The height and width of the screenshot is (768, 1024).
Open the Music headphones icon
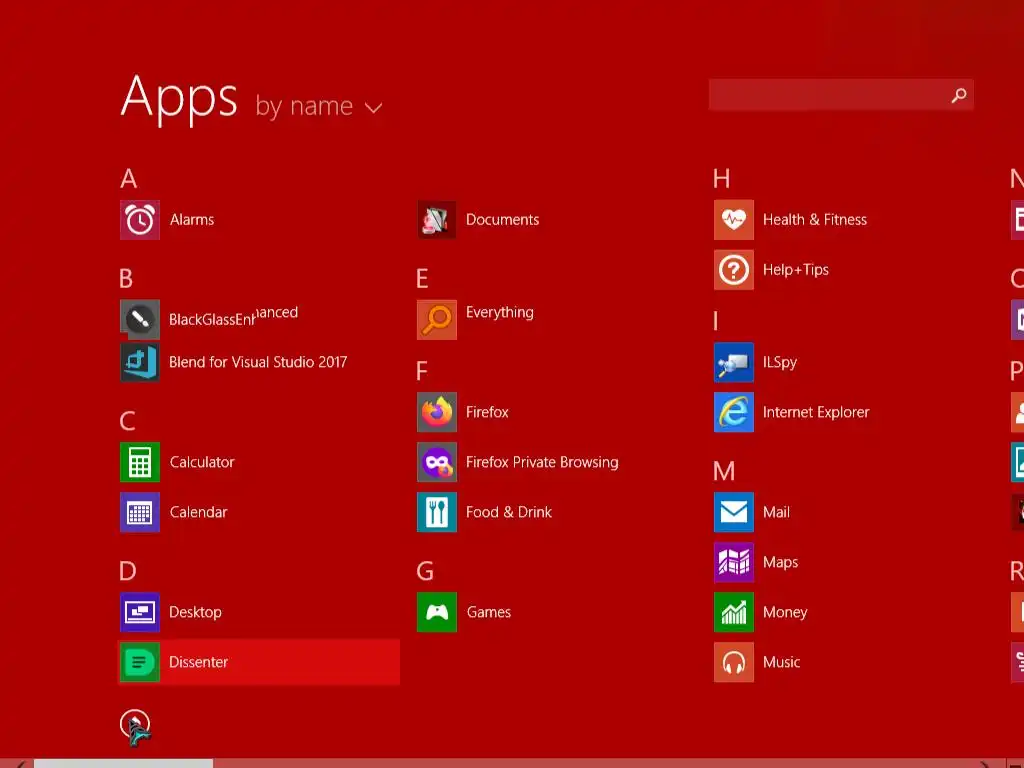[x=733, y=662]
